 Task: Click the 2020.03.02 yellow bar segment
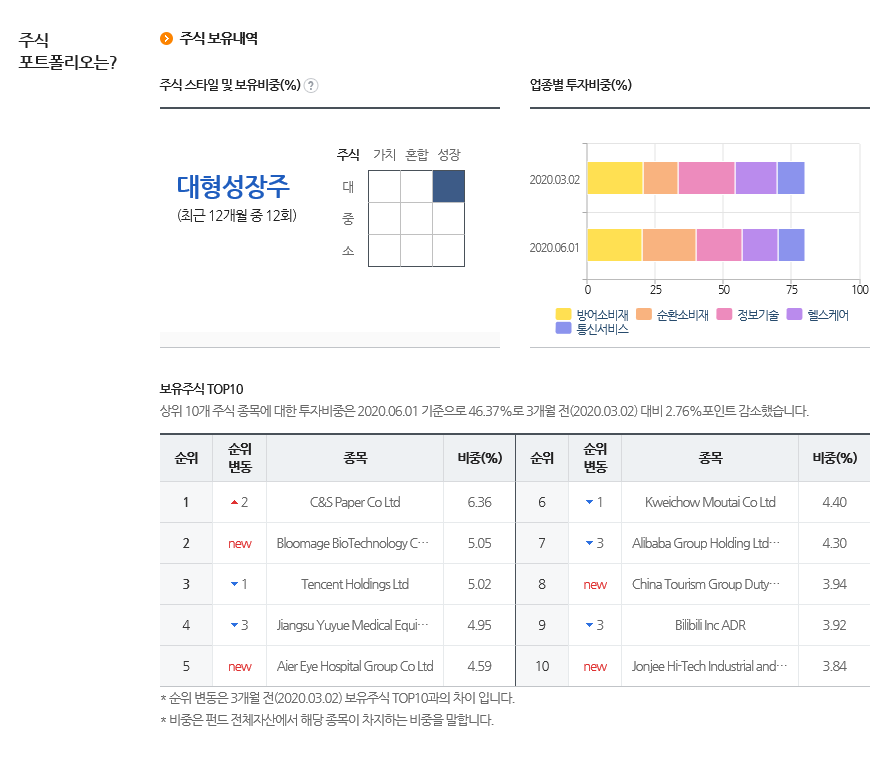615,178
